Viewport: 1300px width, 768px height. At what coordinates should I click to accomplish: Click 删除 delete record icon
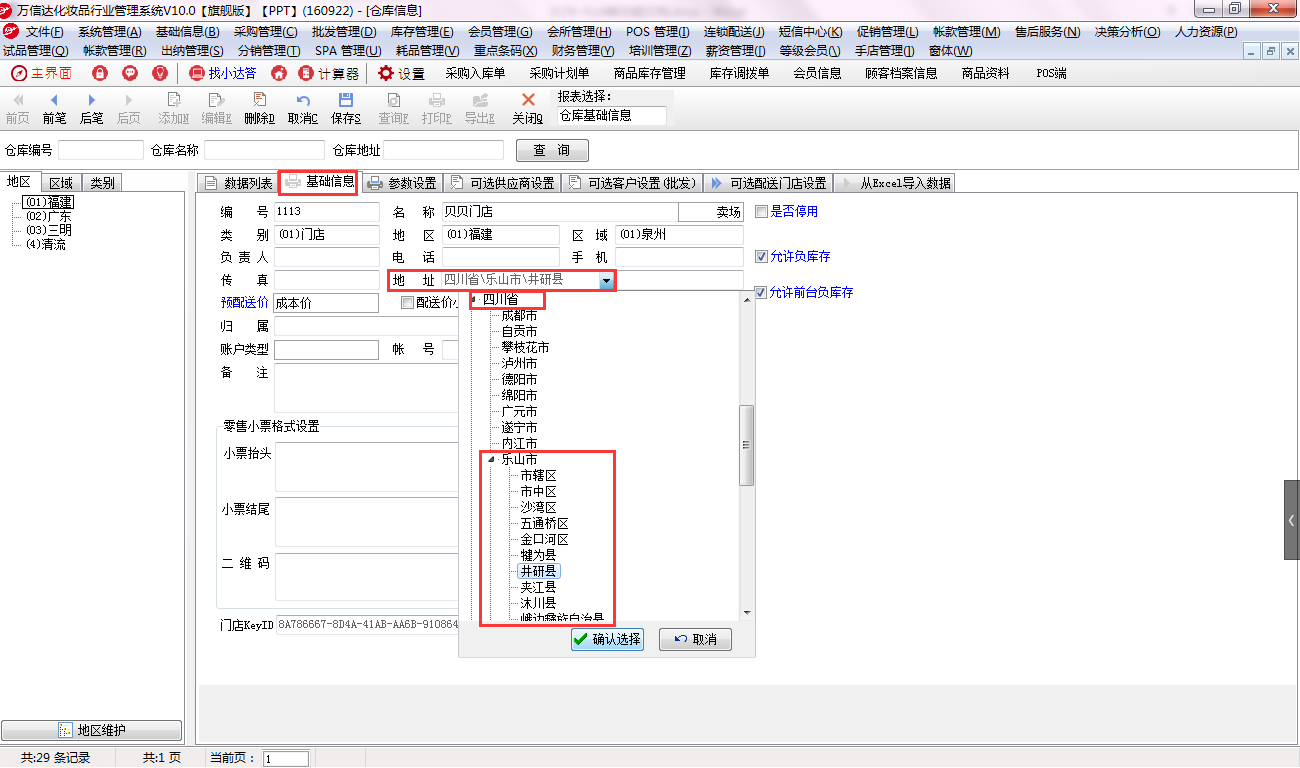pos(259,108)
